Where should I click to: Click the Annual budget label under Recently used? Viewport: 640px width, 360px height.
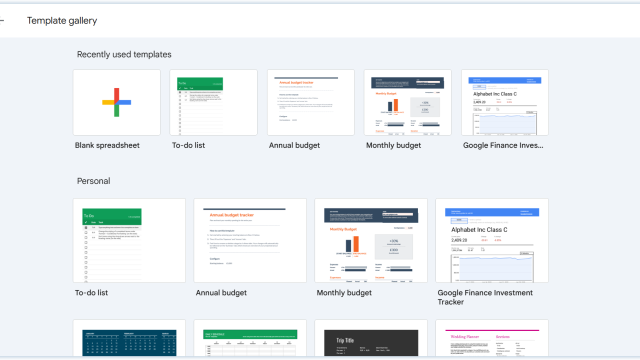point(294,145)
